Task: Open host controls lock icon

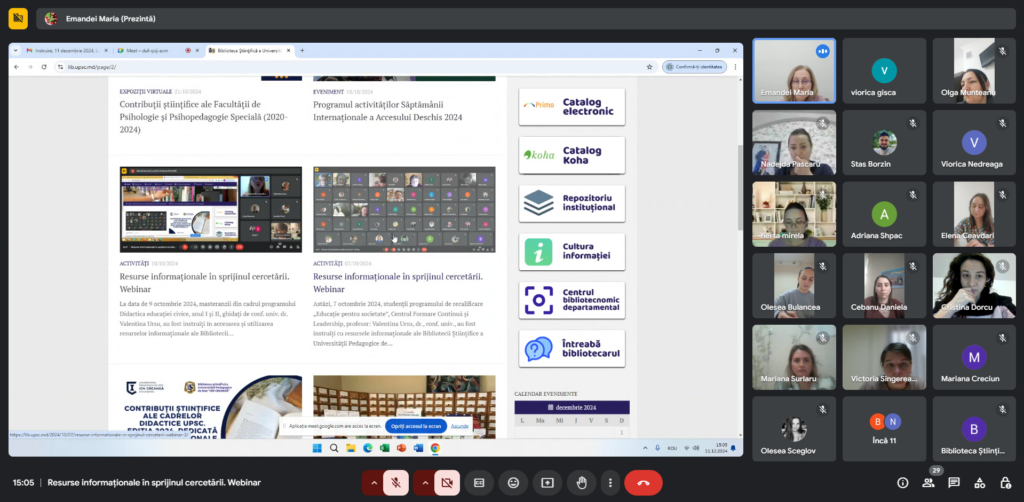Action: (1005, 483)
